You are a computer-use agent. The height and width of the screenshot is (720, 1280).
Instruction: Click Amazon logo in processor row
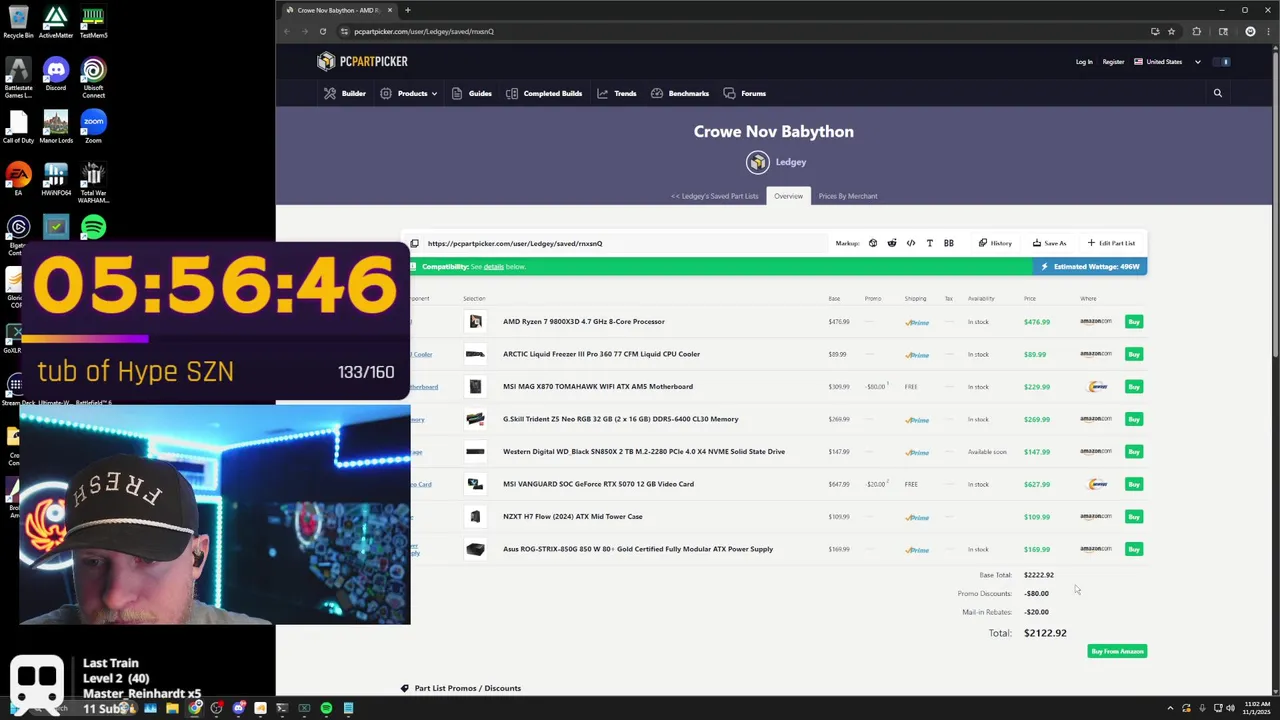tap(1096, 322)
